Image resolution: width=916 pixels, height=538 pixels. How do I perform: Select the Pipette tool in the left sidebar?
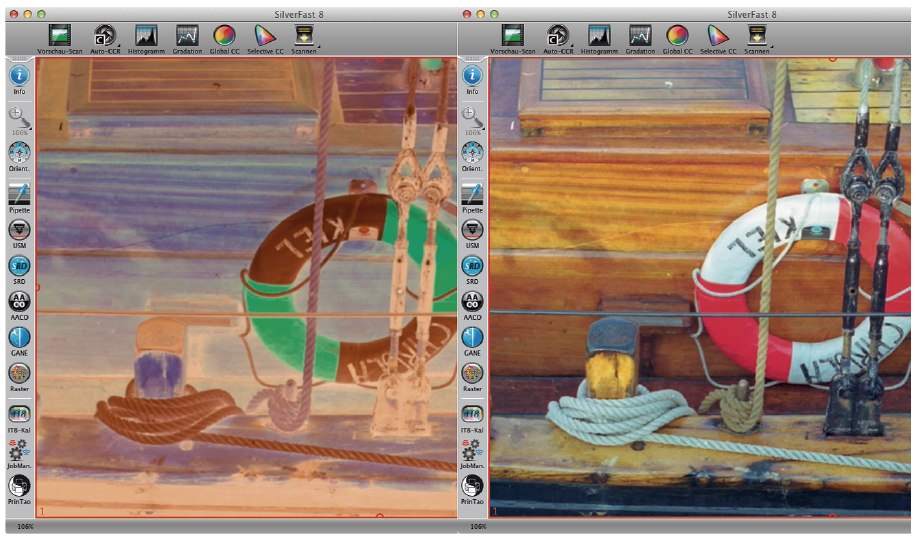[20, 194]
